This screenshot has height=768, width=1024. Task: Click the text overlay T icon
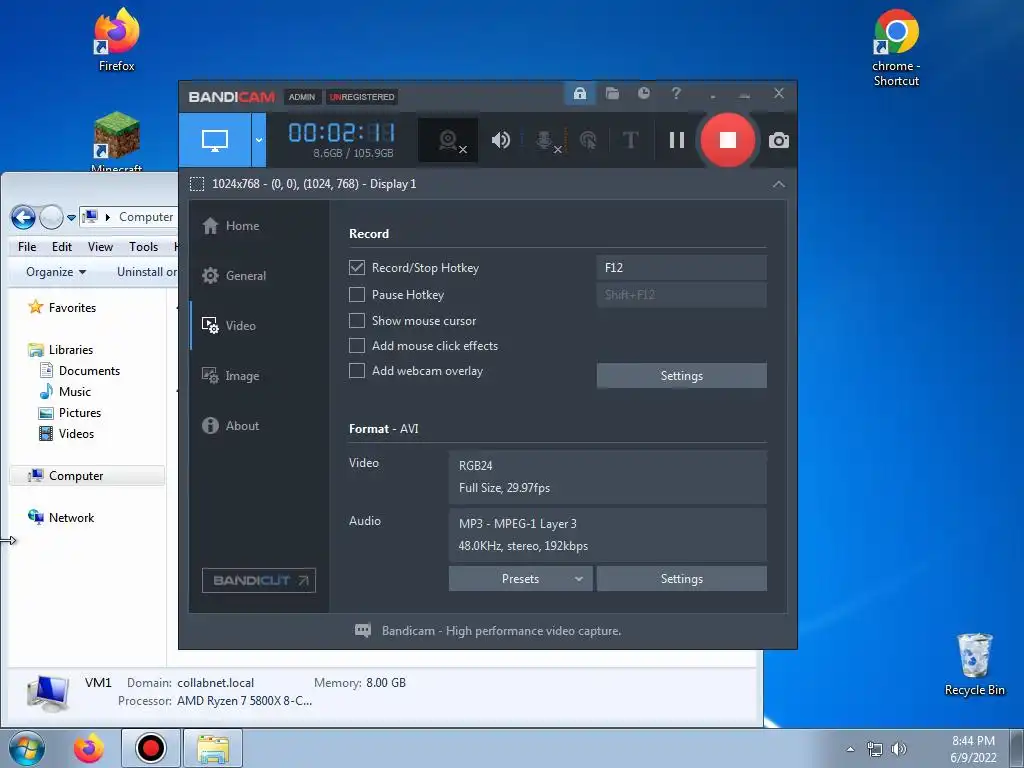(630, 140)
